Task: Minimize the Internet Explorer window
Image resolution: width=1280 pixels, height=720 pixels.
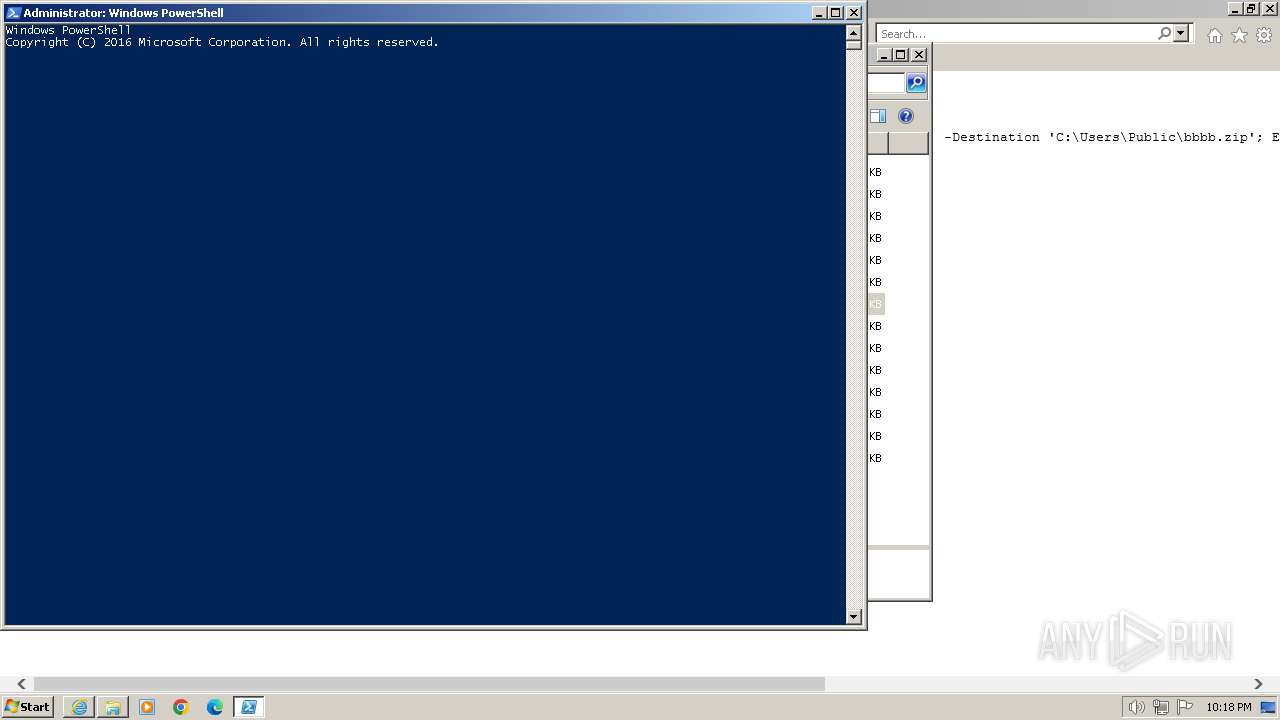Action: [x=1234, y=9]
